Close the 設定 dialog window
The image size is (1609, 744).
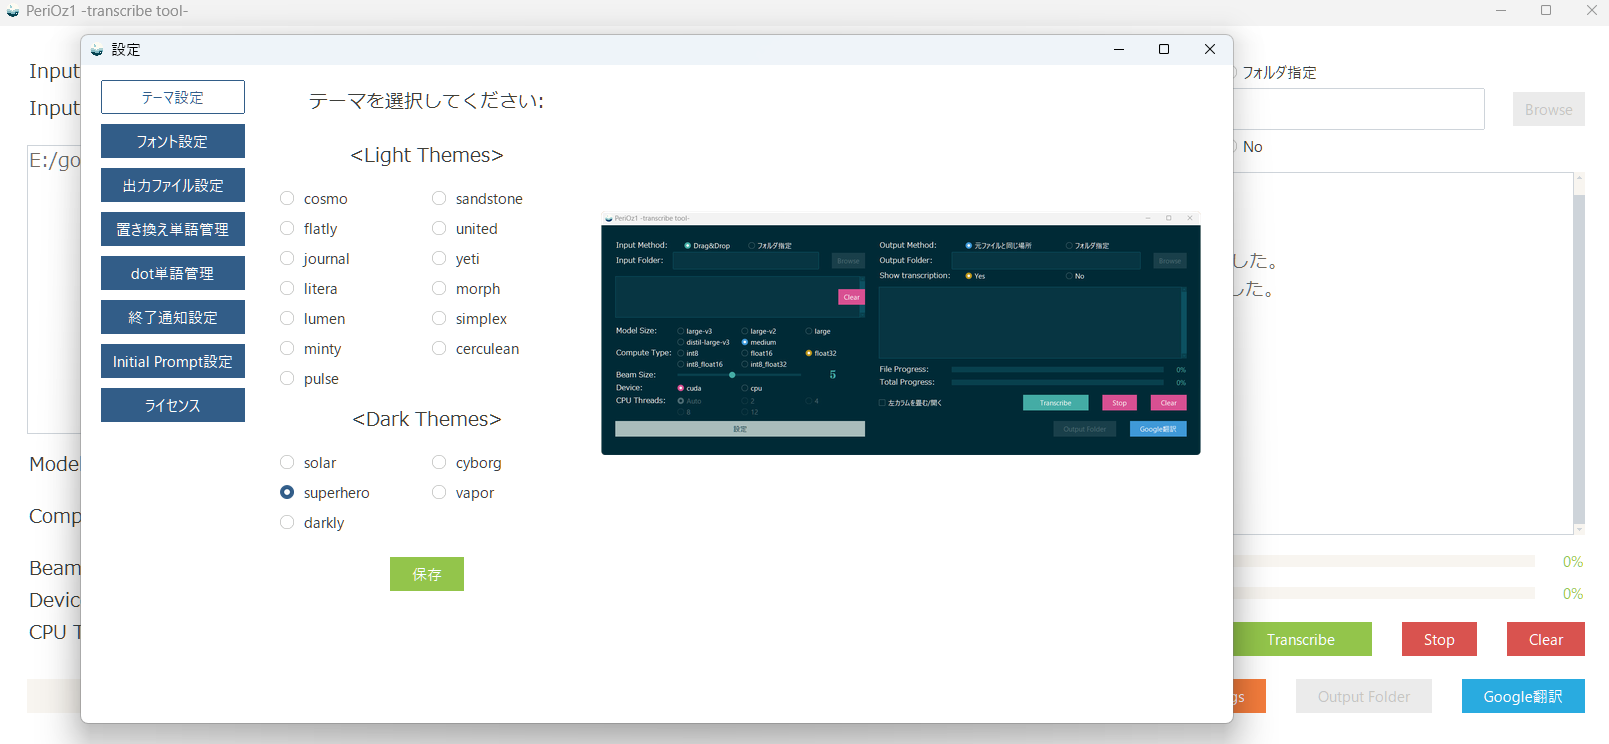click(1209, 49)
